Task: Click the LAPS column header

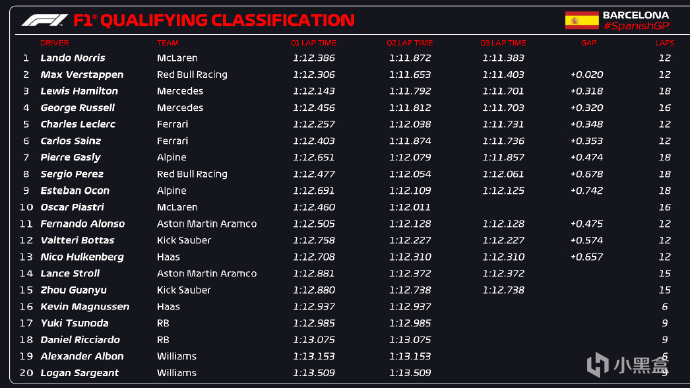Action: click(664, 43)
